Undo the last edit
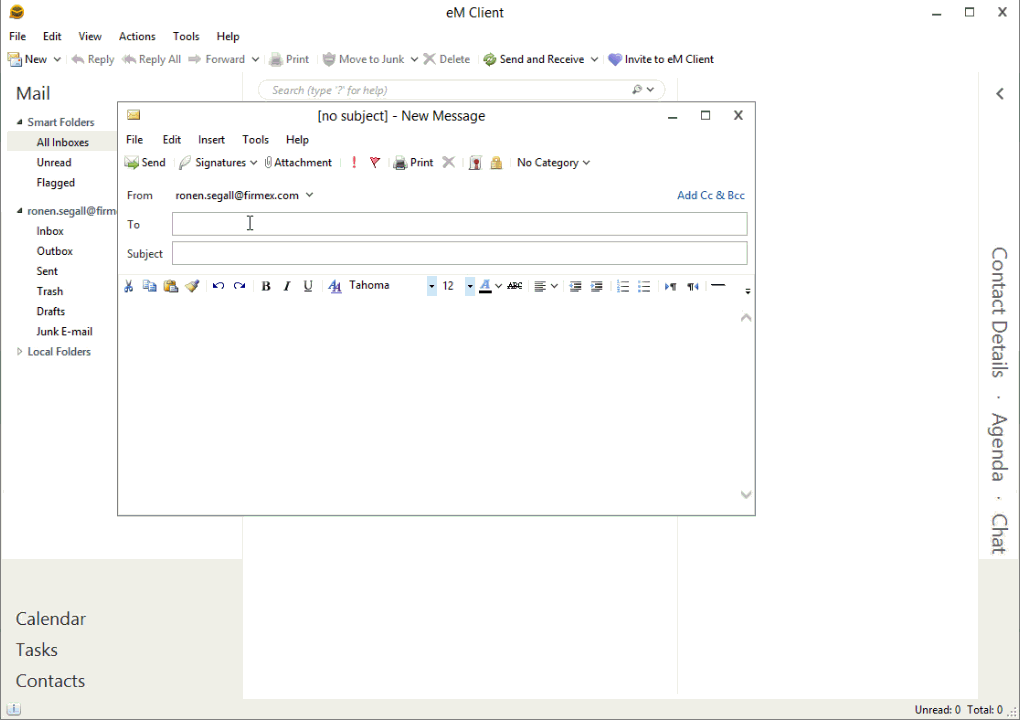1020x720 pixels. (219, 286)
